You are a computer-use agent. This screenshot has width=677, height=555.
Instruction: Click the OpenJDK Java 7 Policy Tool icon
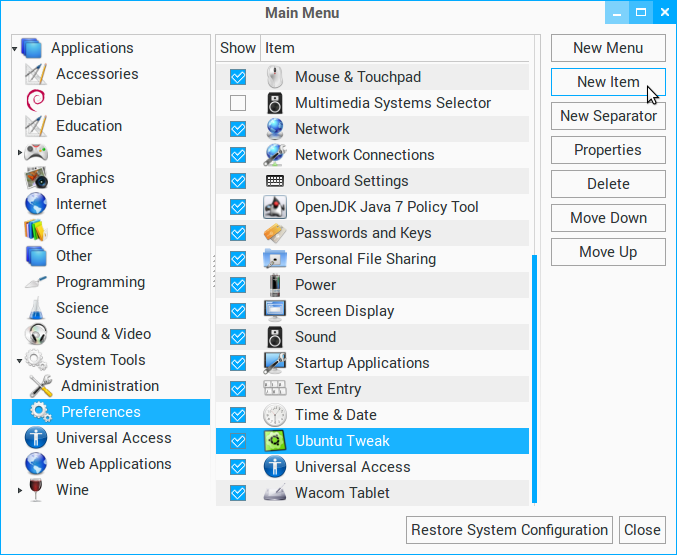click(x=275, y=207)
